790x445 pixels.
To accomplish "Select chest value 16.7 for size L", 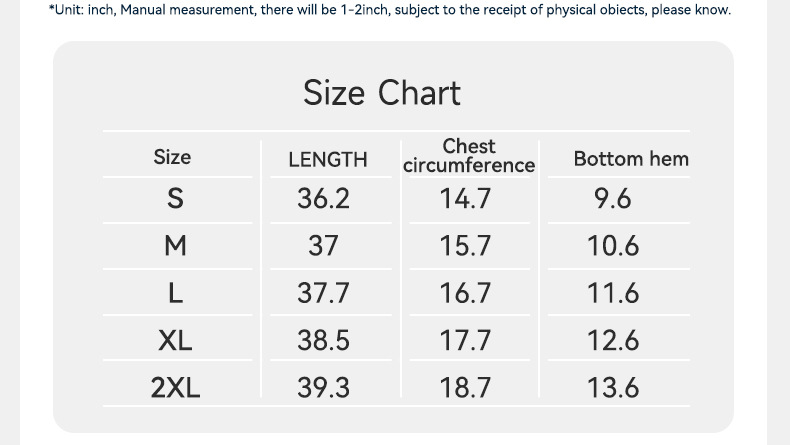I will pyautogui.click(x=465, y=293).
